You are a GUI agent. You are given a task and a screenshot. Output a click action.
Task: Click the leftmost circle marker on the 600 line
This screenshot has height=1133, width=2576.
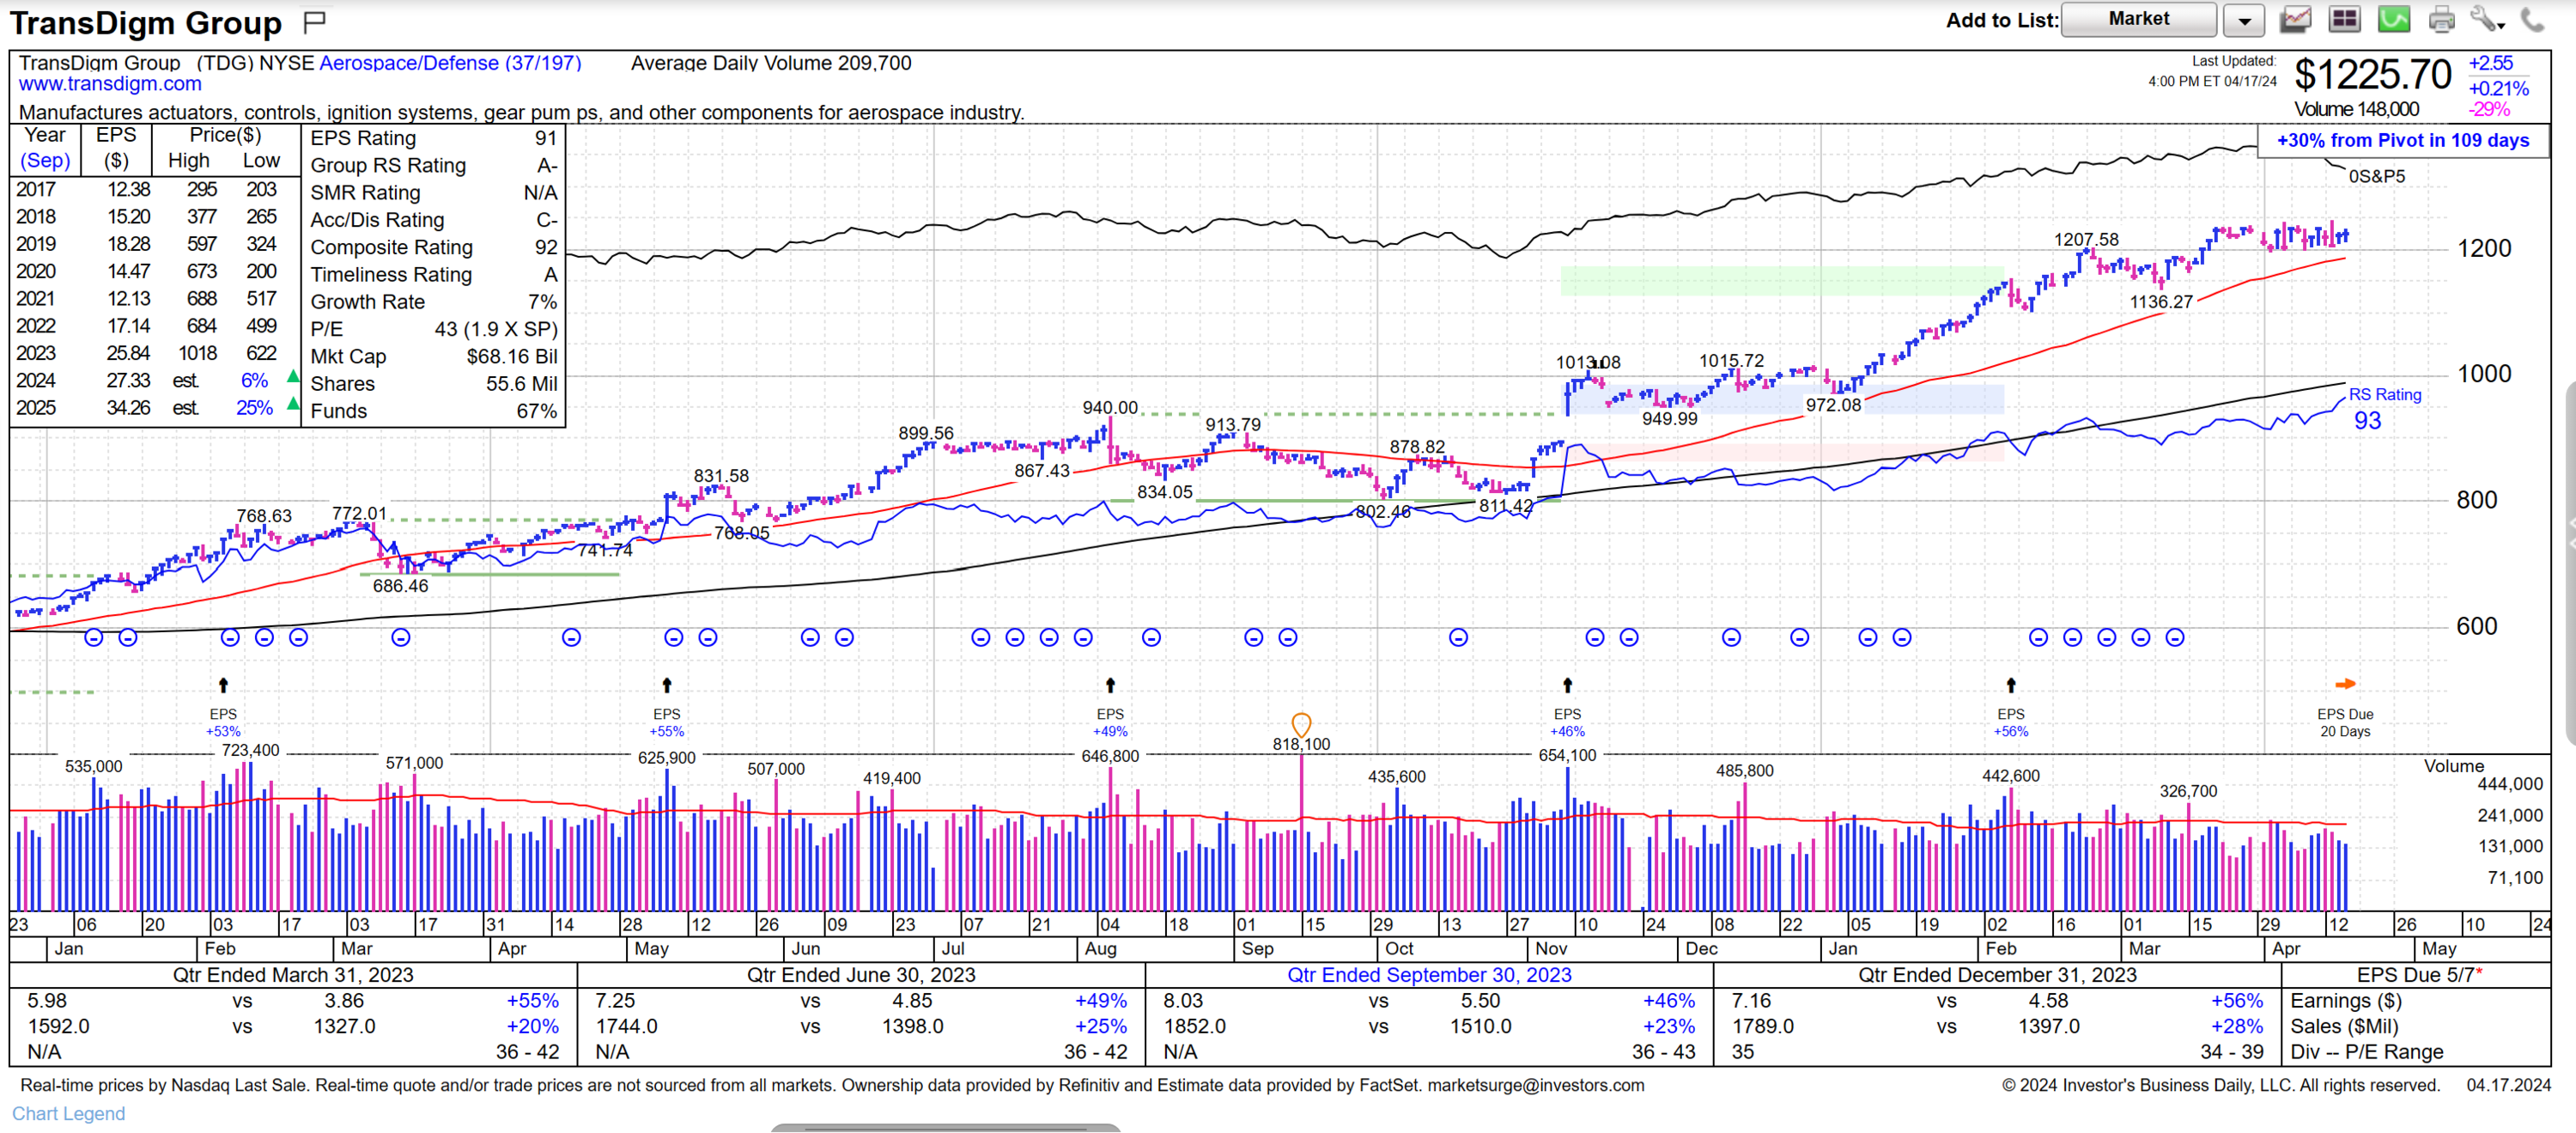94,637
